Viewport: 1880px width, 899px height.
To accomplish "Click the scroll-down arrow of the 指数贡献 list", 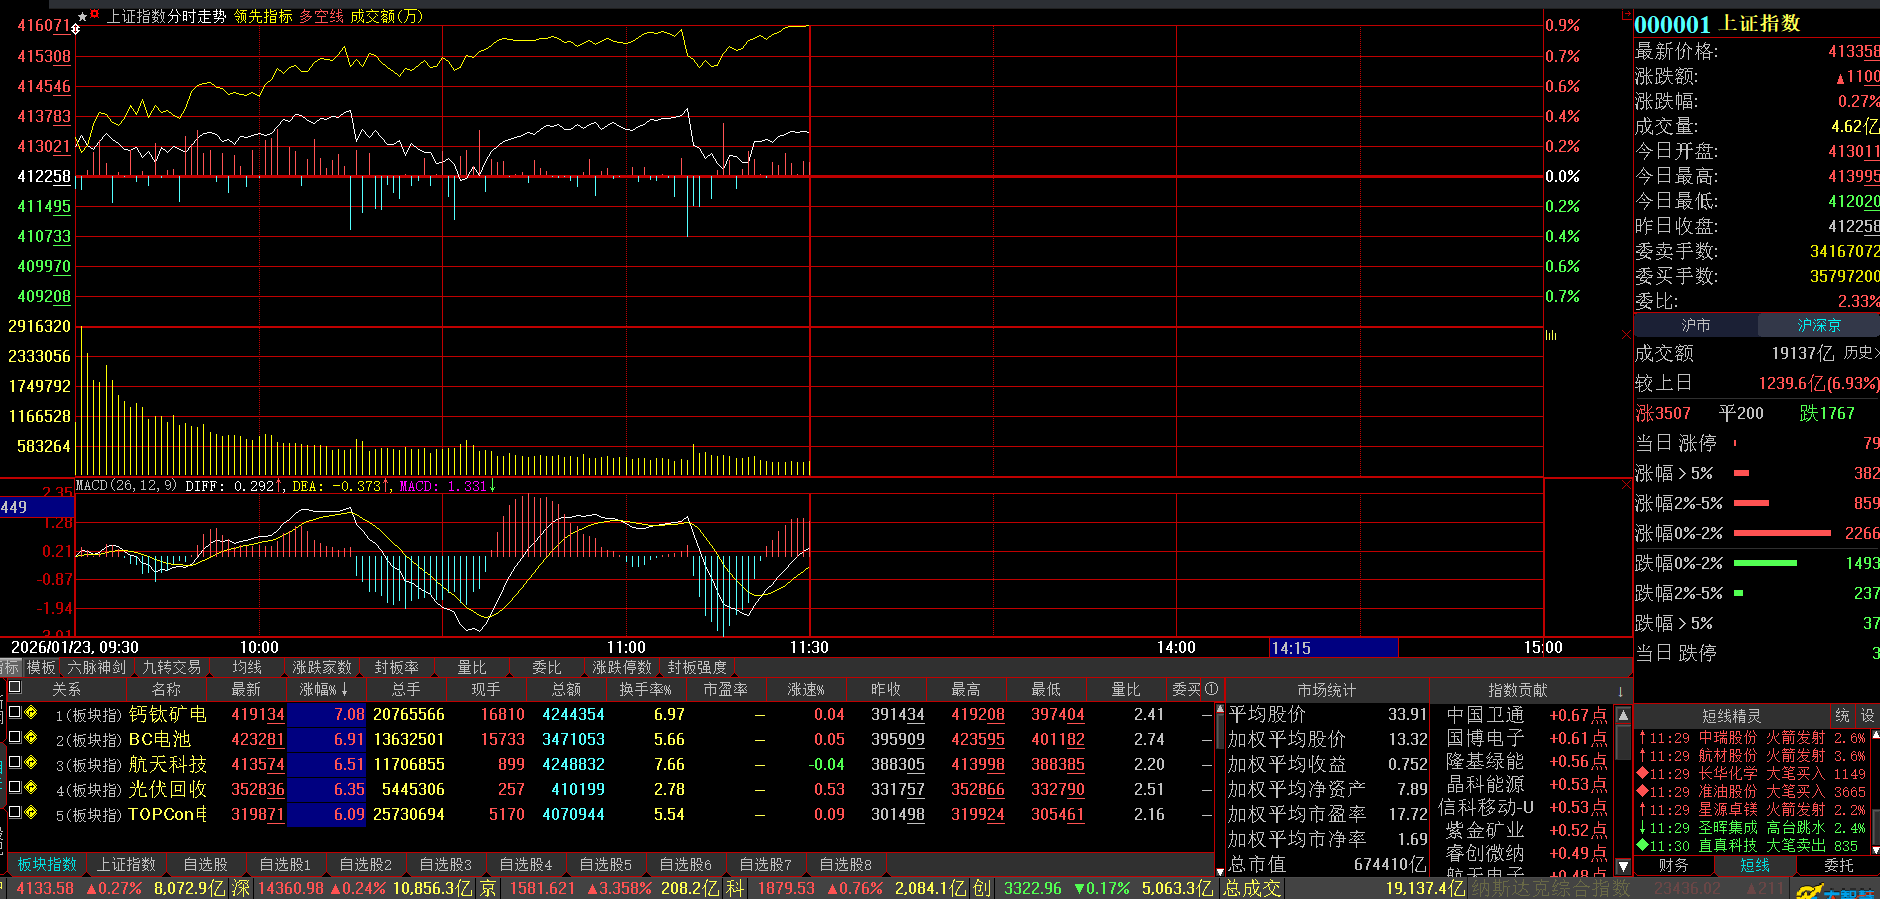I will coord(1623,866).
